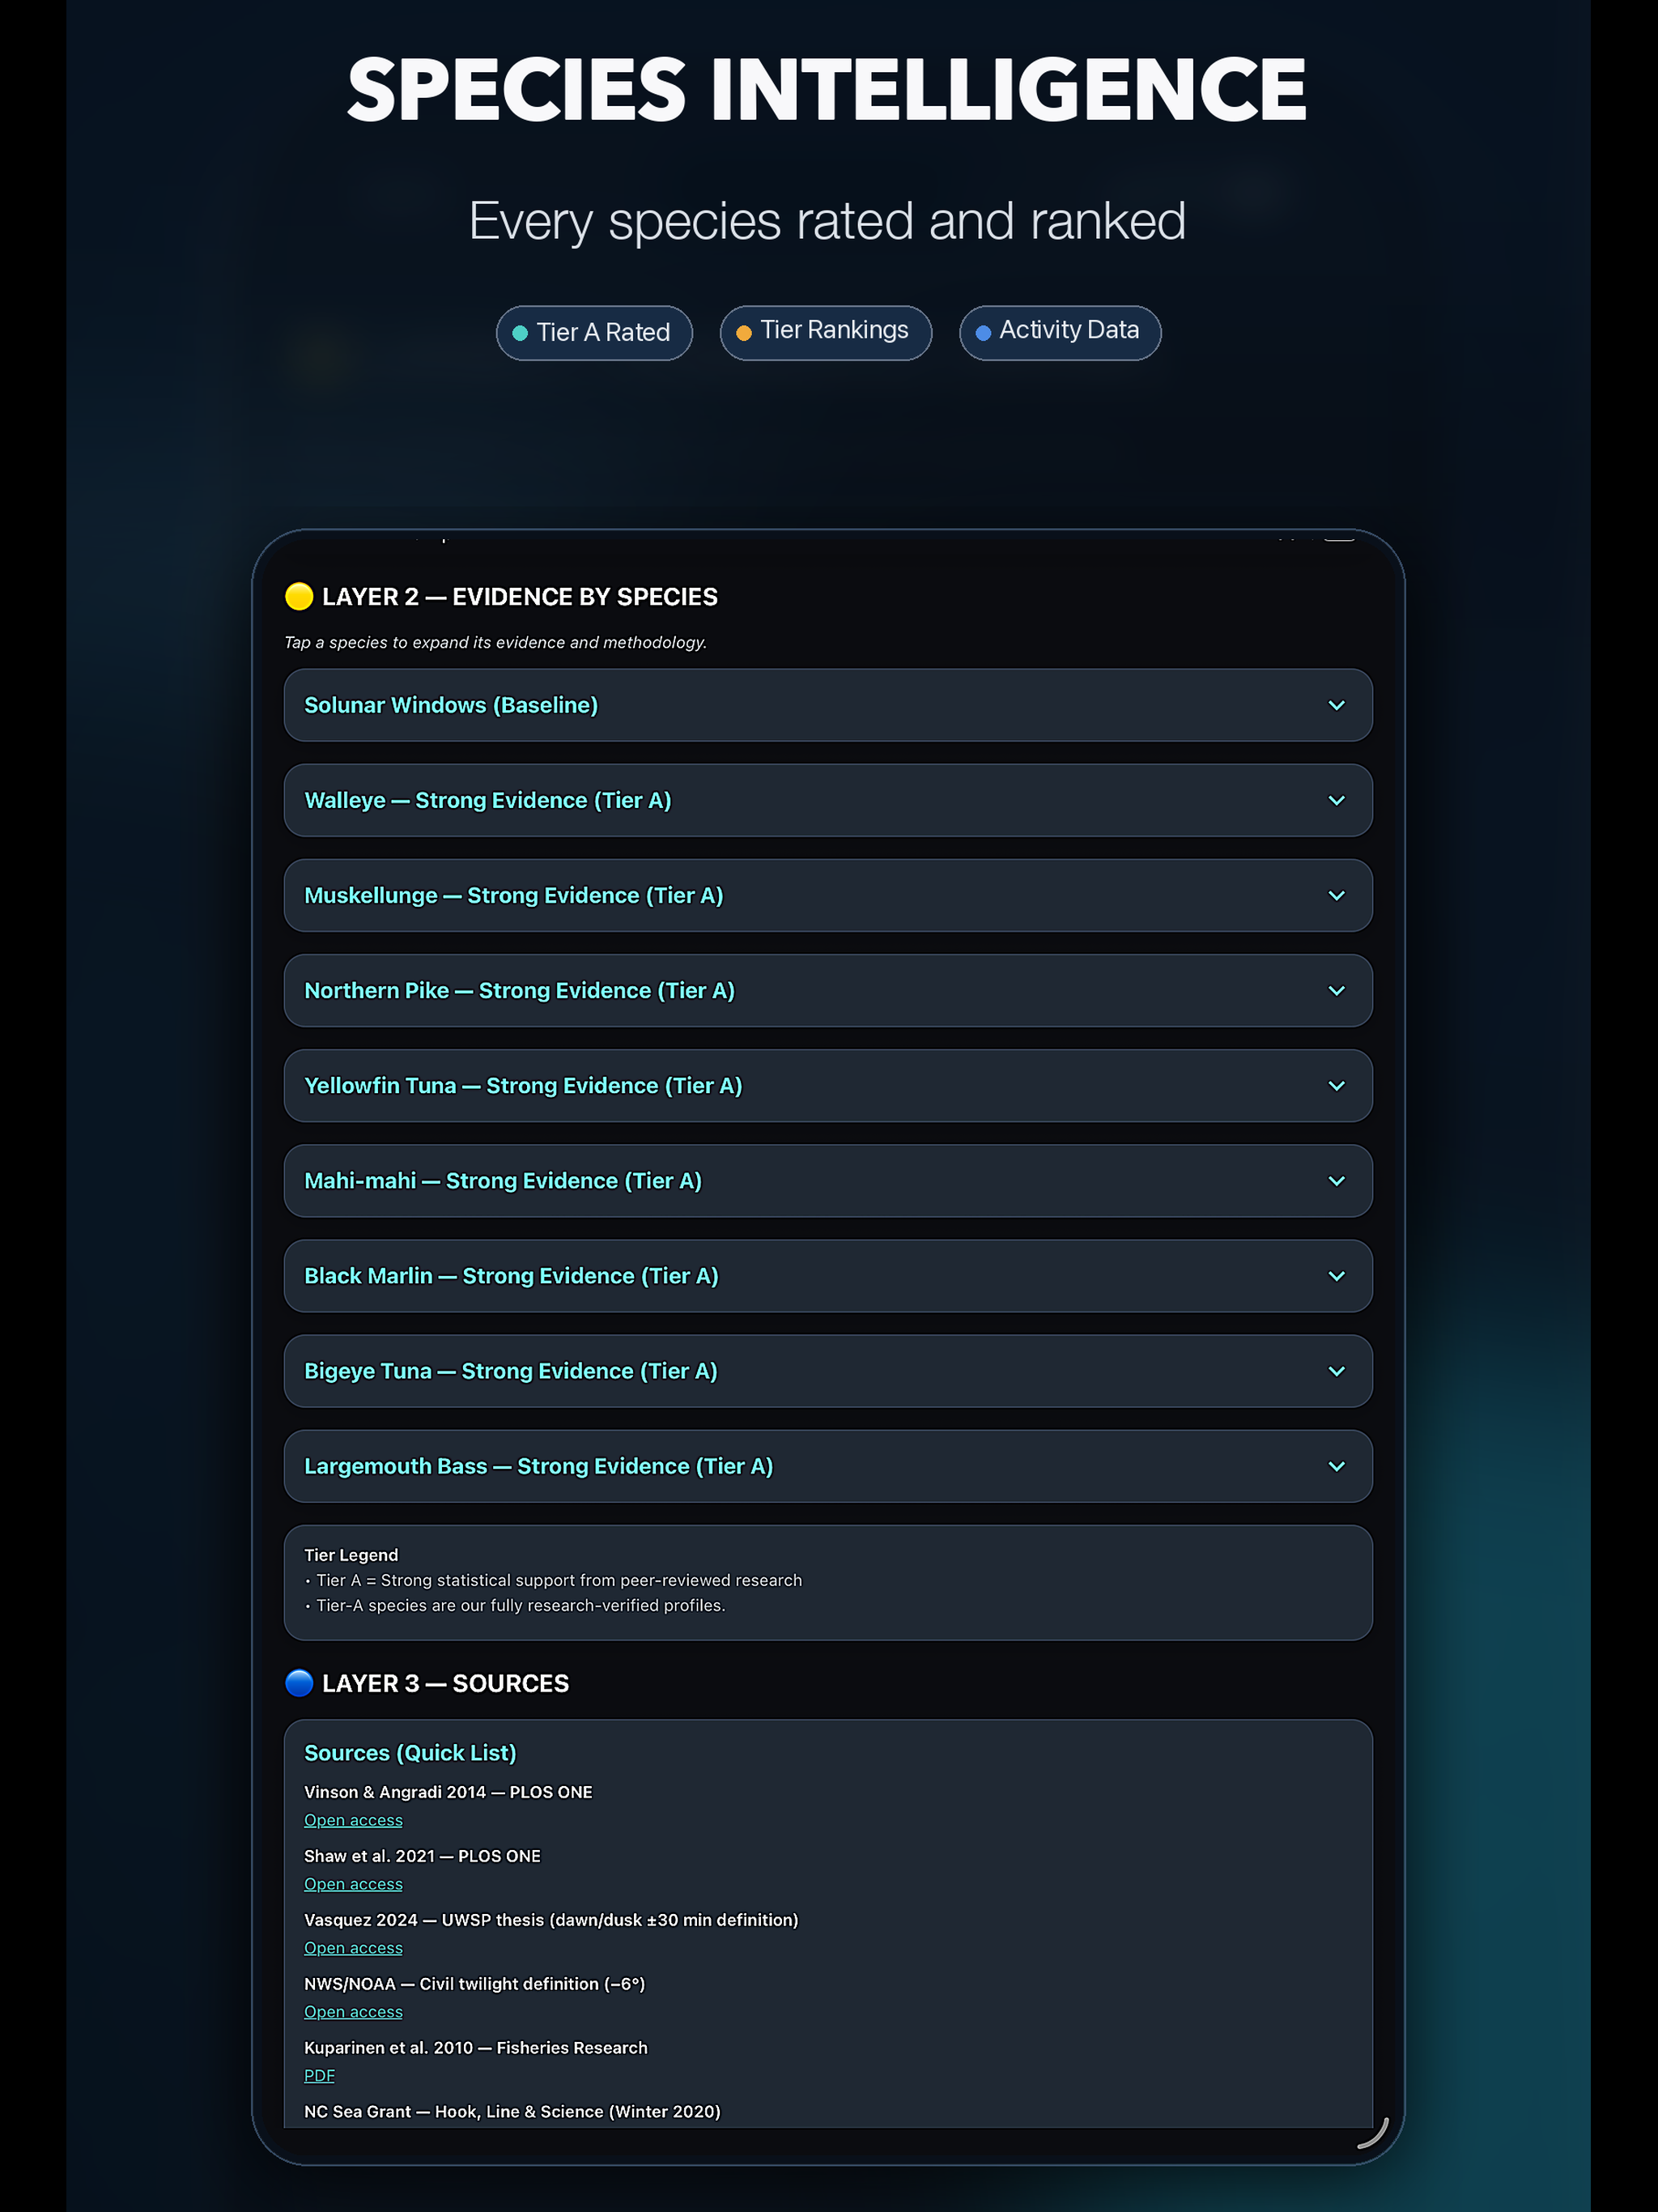Select 'Solunar Windows (Baseline)' title text

451,705
